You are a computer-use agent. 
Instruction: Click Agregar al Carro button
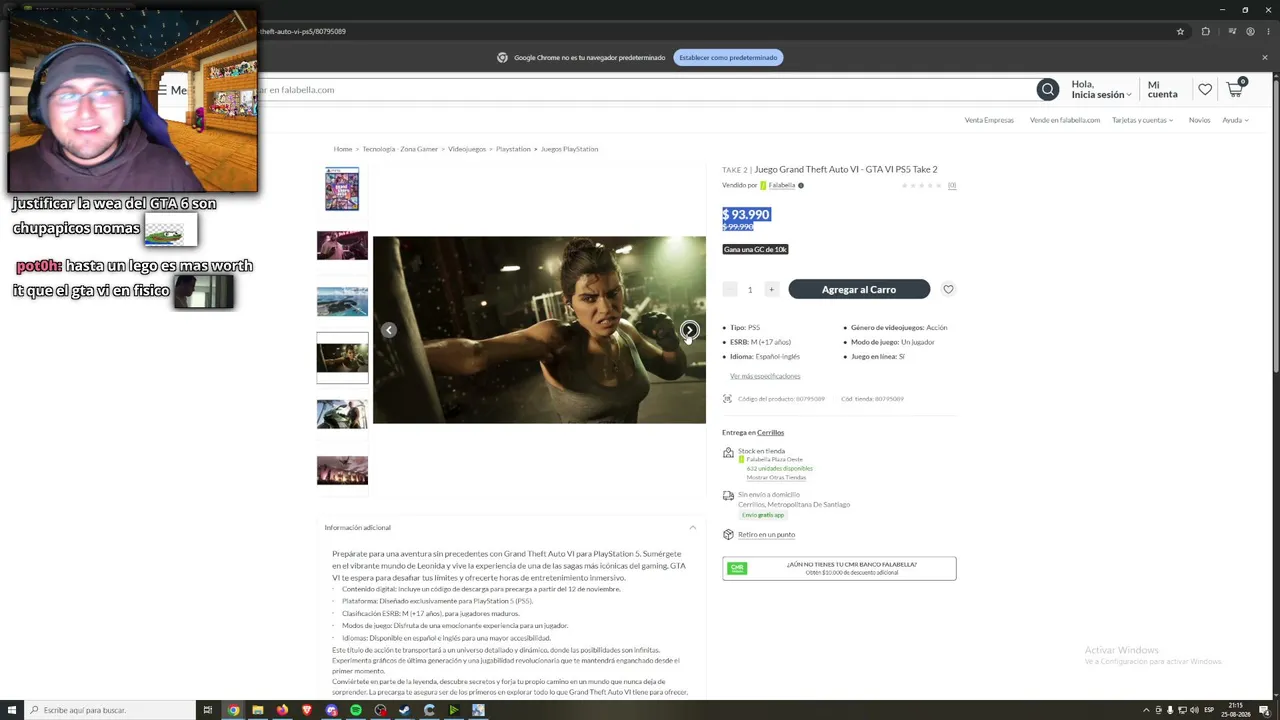(x=859, y=289)
